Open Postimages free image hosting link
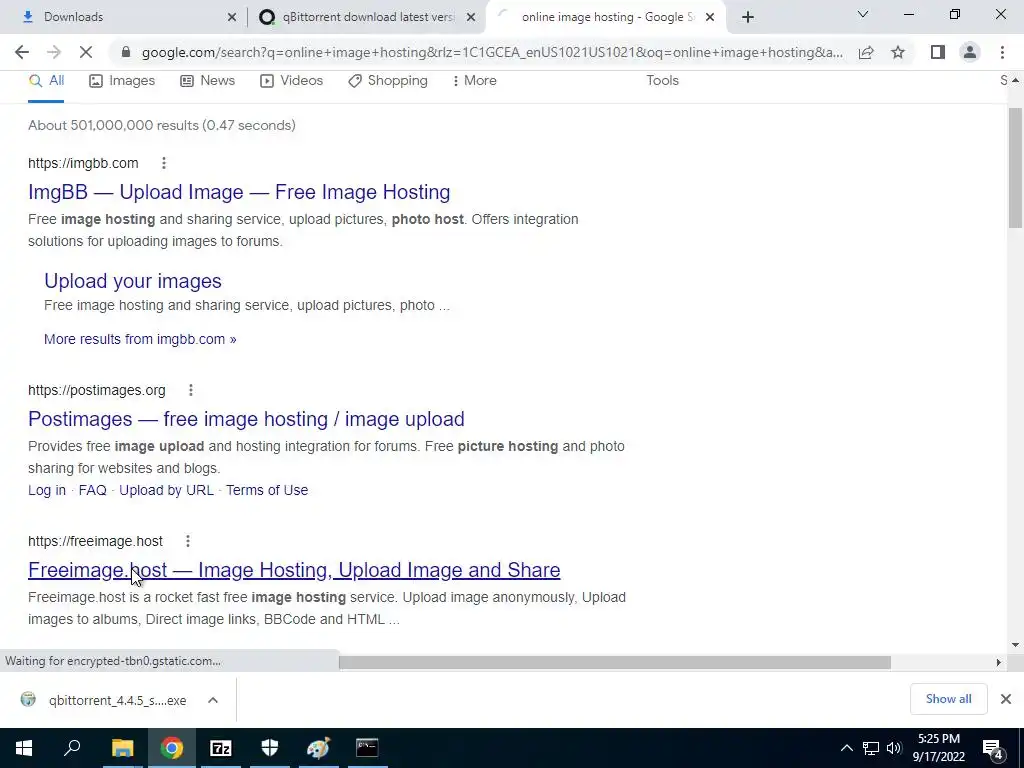Screen dimensions: 1024x768 click(x=246, y=419)
